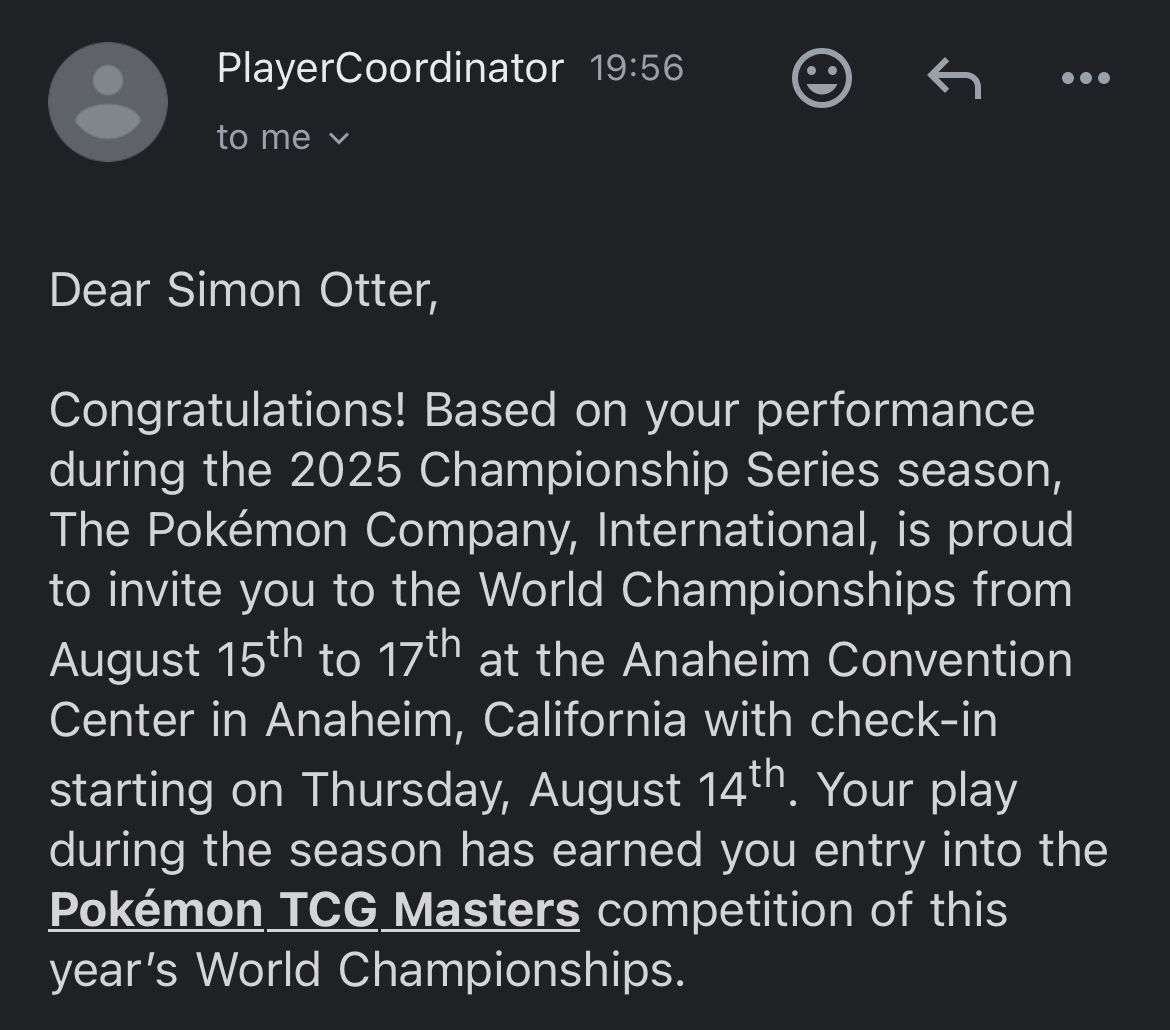Open the three-dot more options menu
Image resolution: width=1170 pixels, height=1030 pixels.
click(1086, 78)
